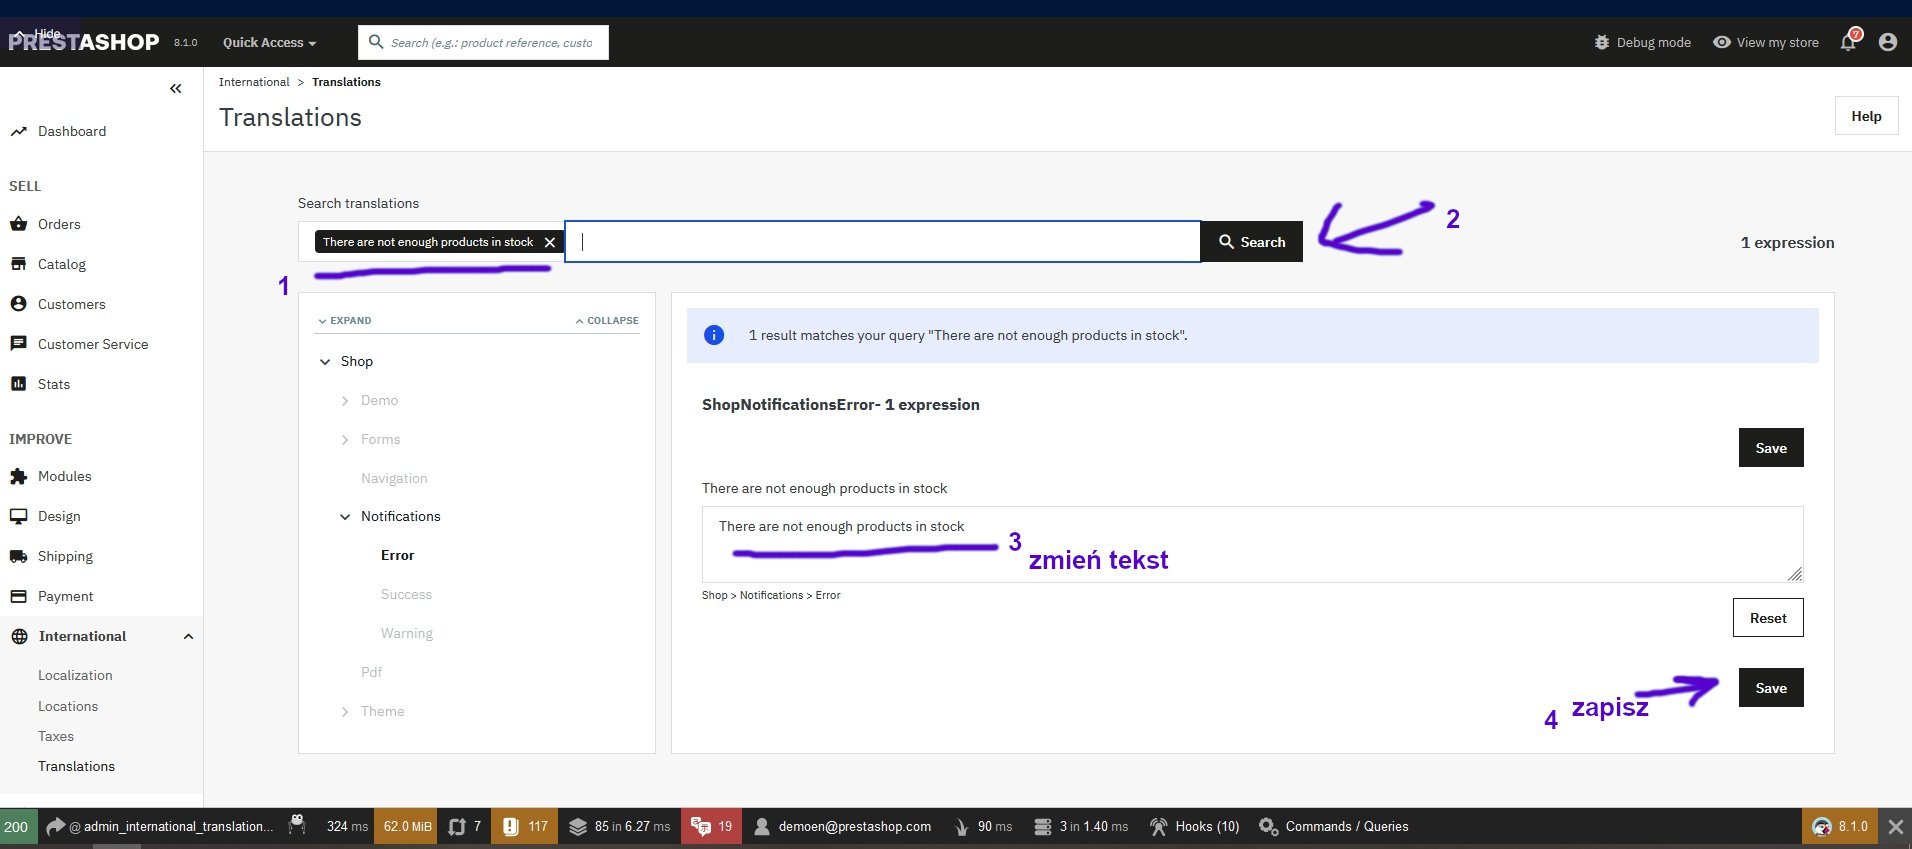
Task: Select Pdf in the domain tree
Action: pyautogui.click(x=371, y=672)
